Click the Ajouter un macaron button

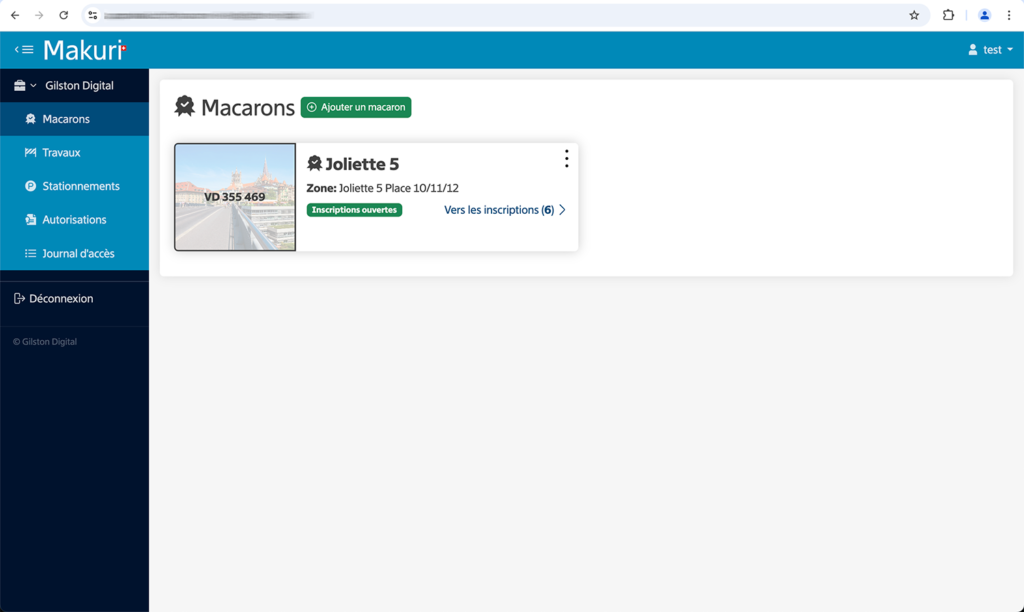click(x=356, y=107)
